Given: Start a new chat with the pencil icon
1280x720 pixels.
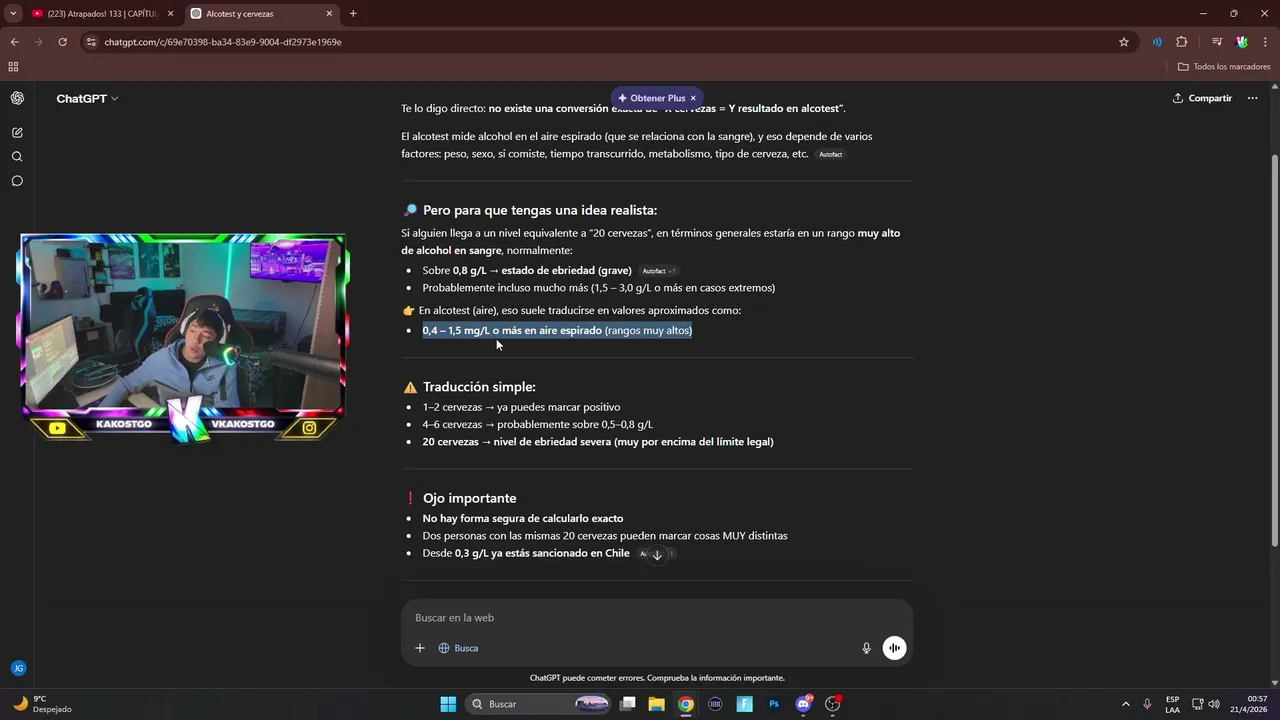Looking at the screenshot, I should tap(17, 132).
